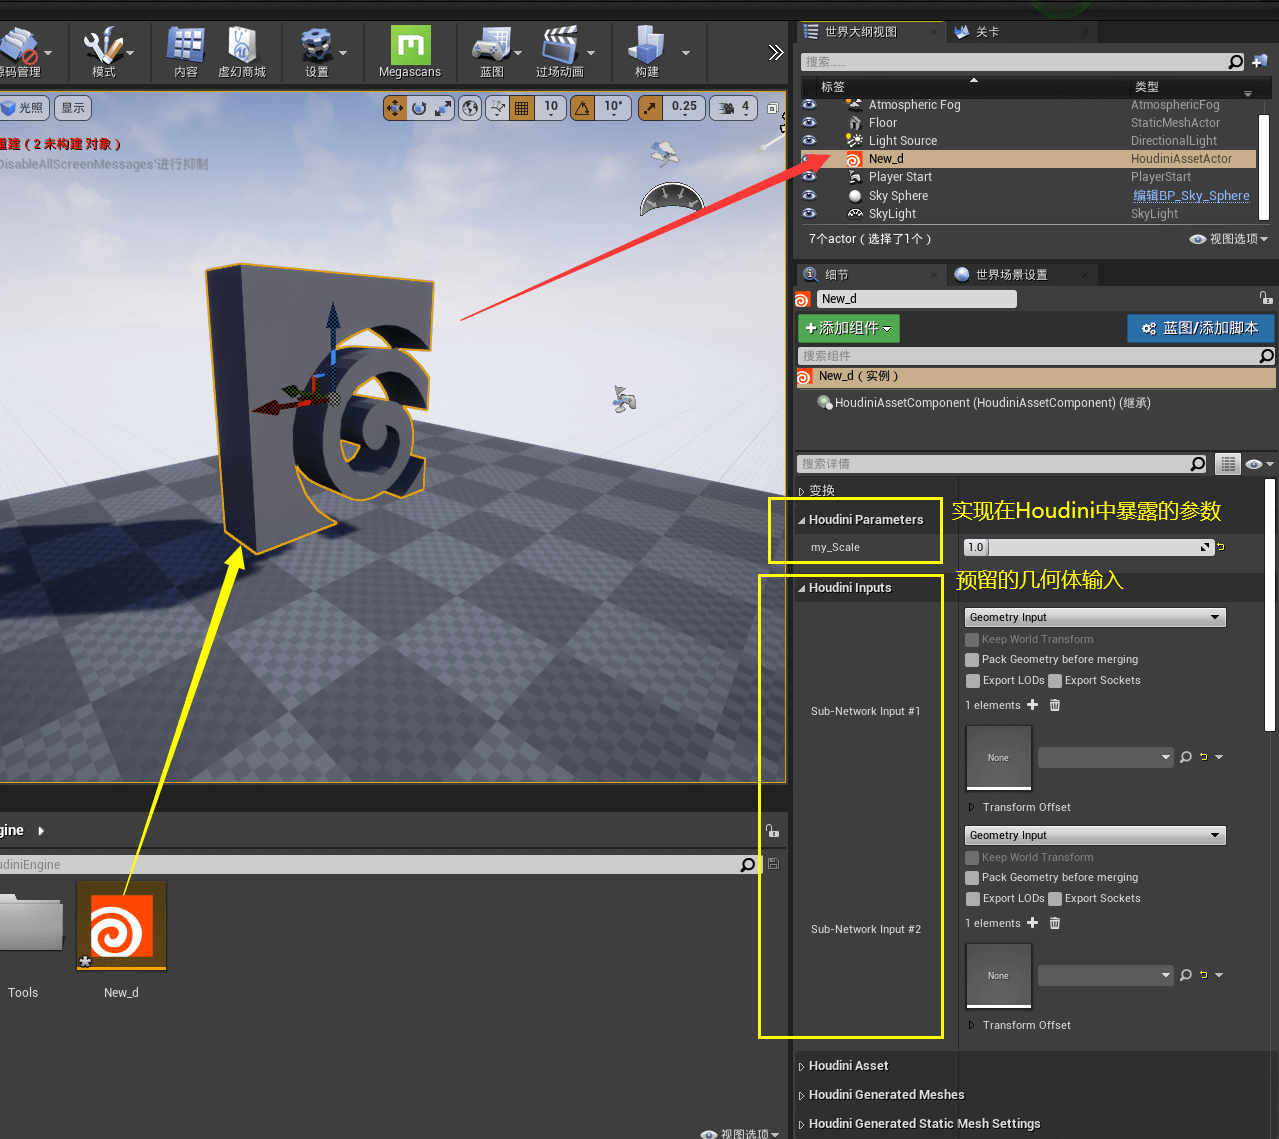
Task: Click the 模式 modes toolbar icon
Action: point(104,52)
